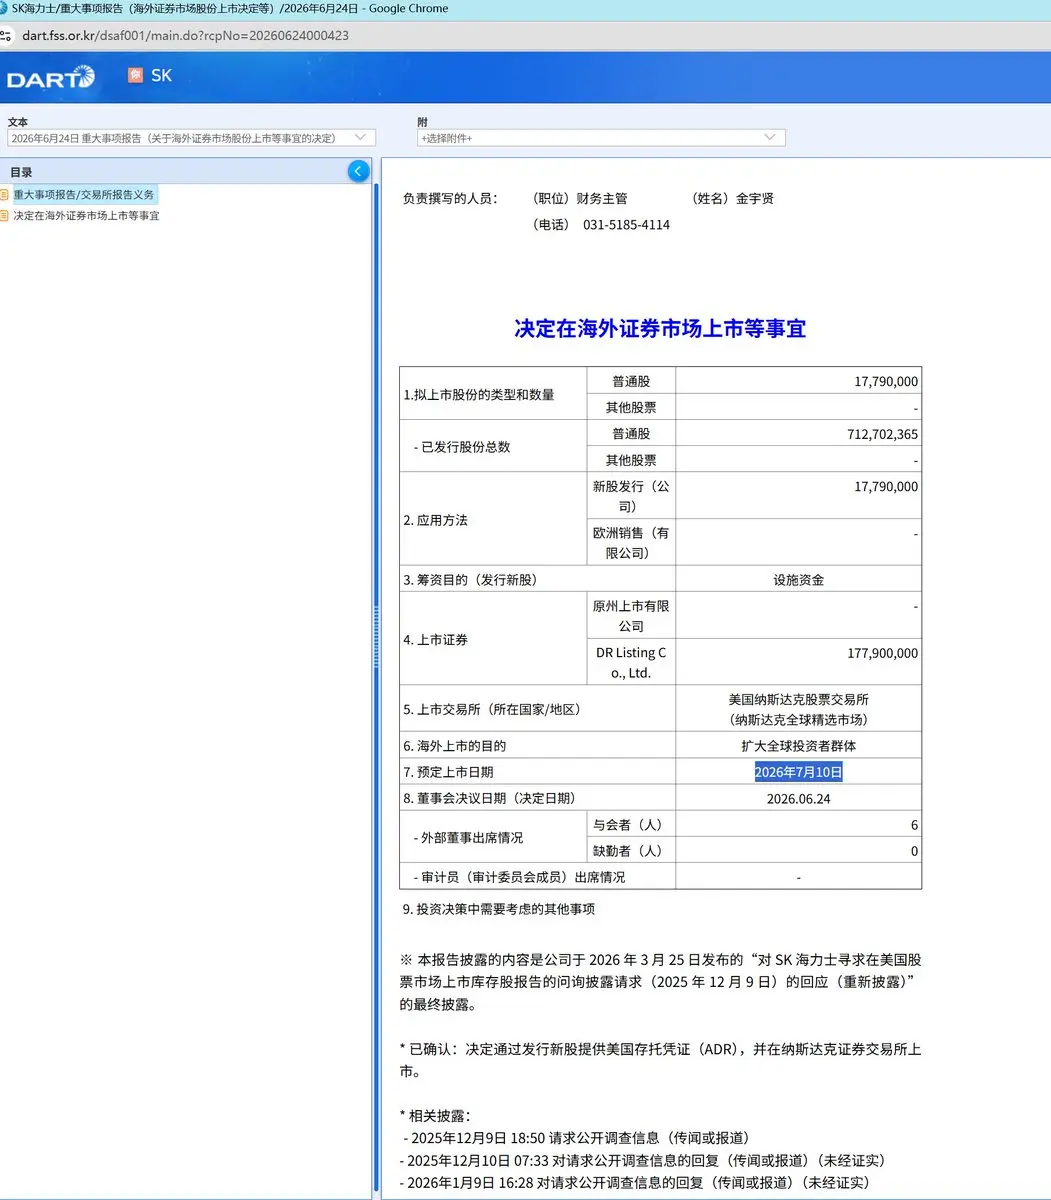Select 决定在海外证券市场上市等事宜 in the contents tree
This screenshot has width=1051, height=1200.
86,215
